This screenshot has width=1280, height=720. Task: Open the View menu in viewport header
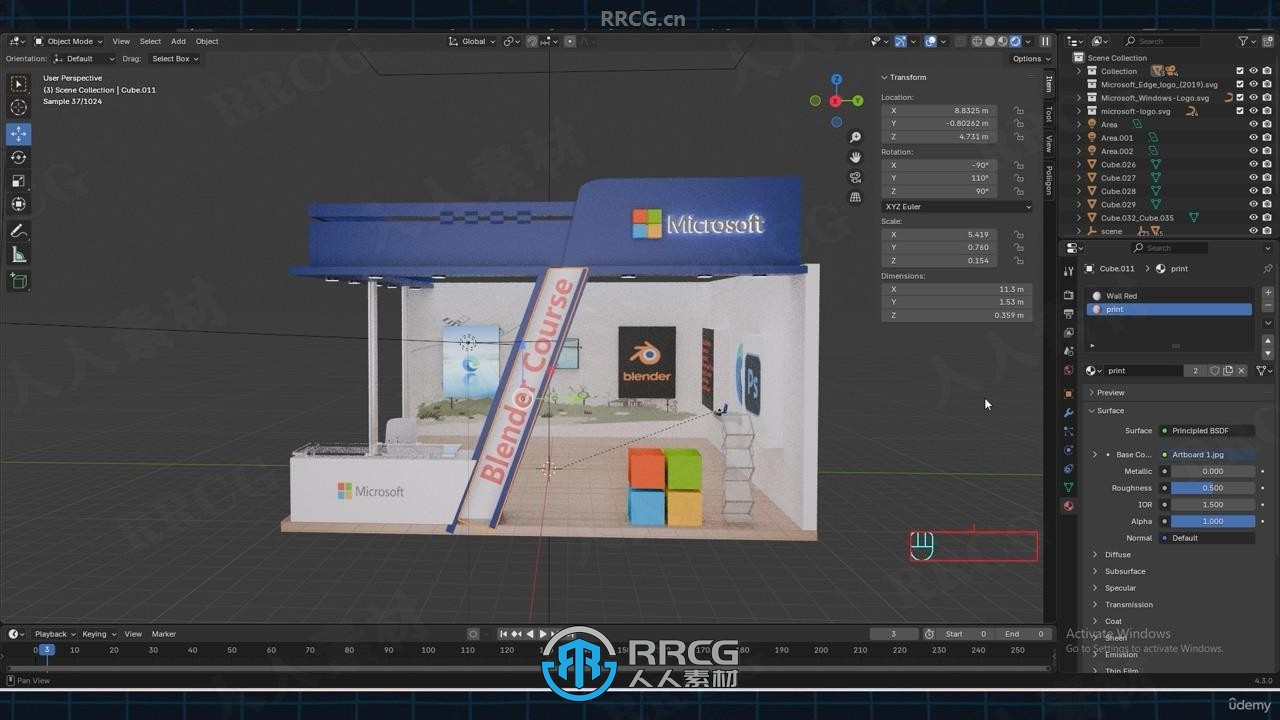coord(121,41)
